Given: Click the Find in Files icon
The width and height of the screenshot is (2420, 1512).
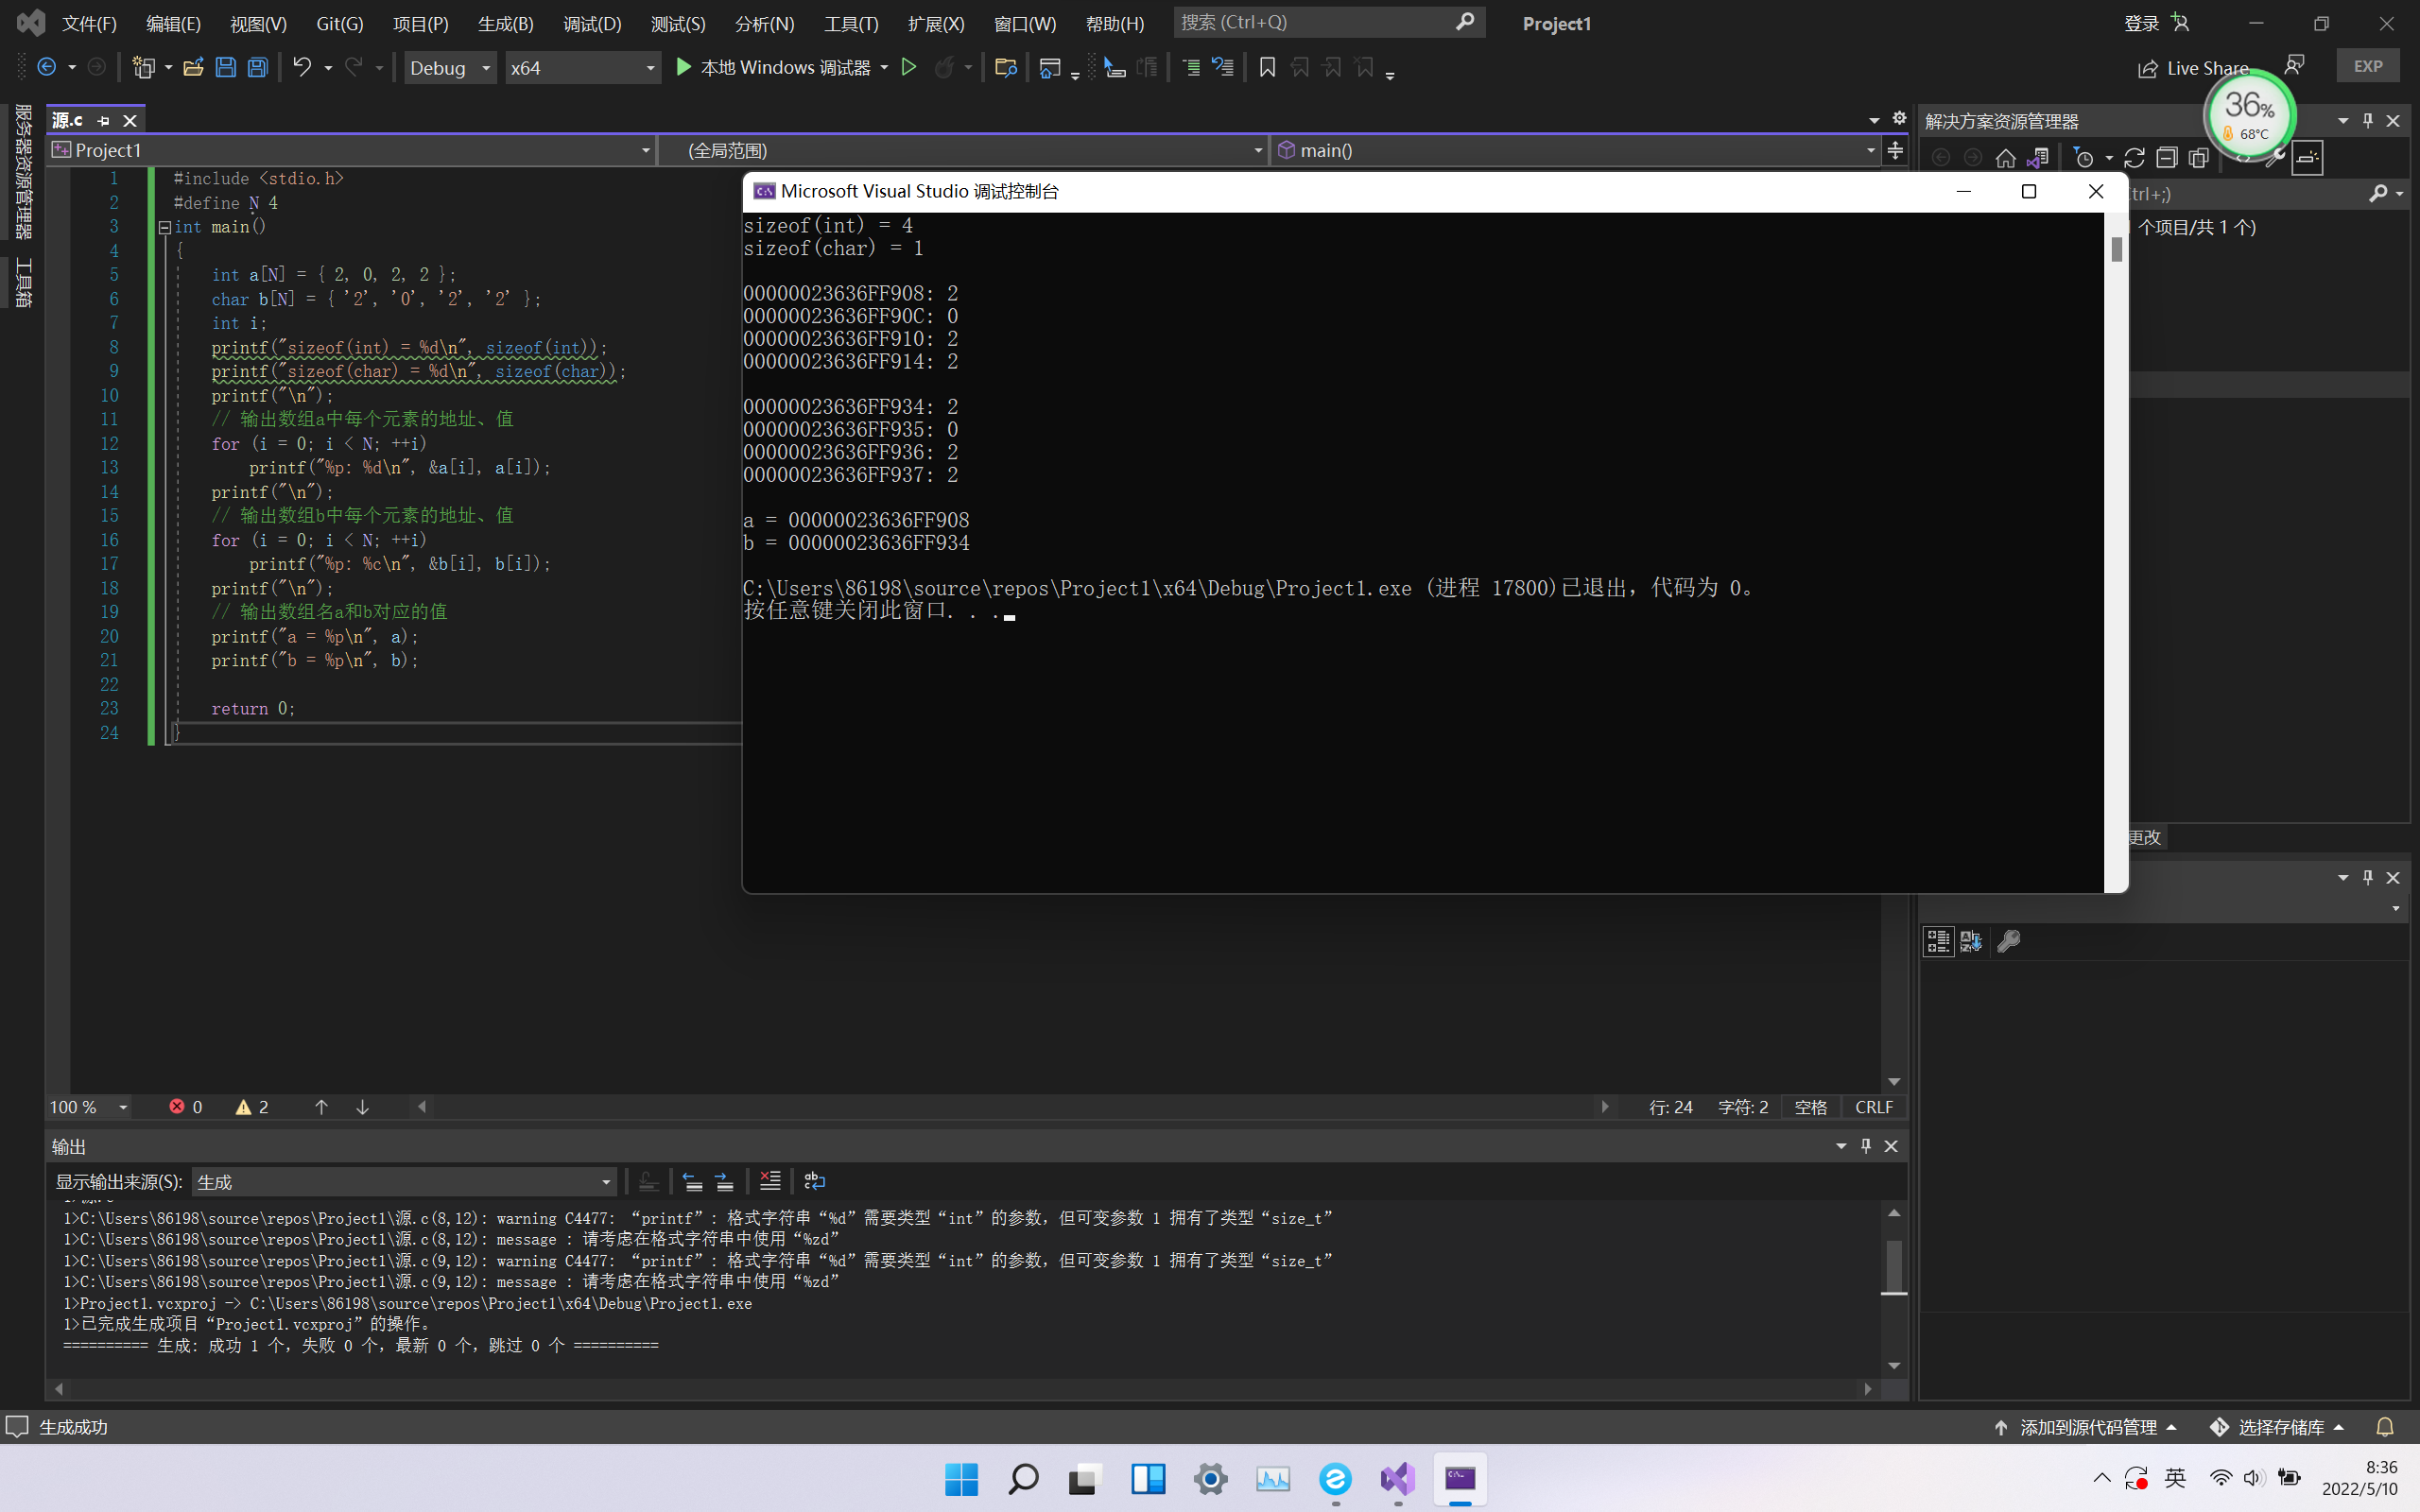Looking at the screenshot, I should [x=1006, y=67].
